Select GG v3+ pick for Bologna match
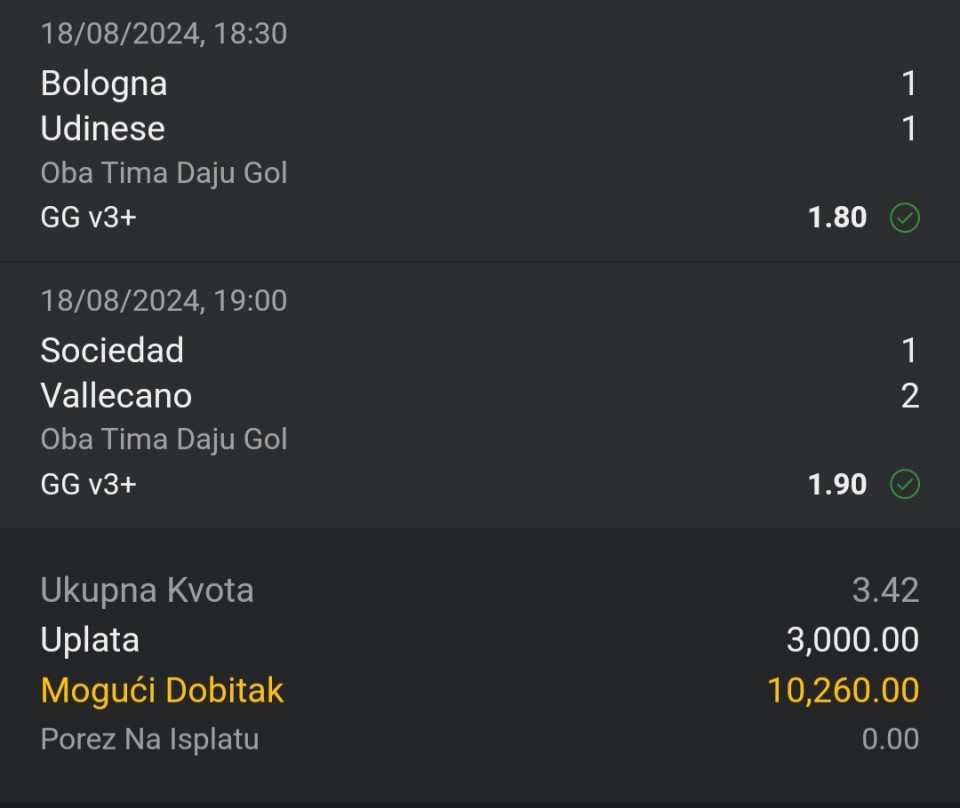 [88, 217]
